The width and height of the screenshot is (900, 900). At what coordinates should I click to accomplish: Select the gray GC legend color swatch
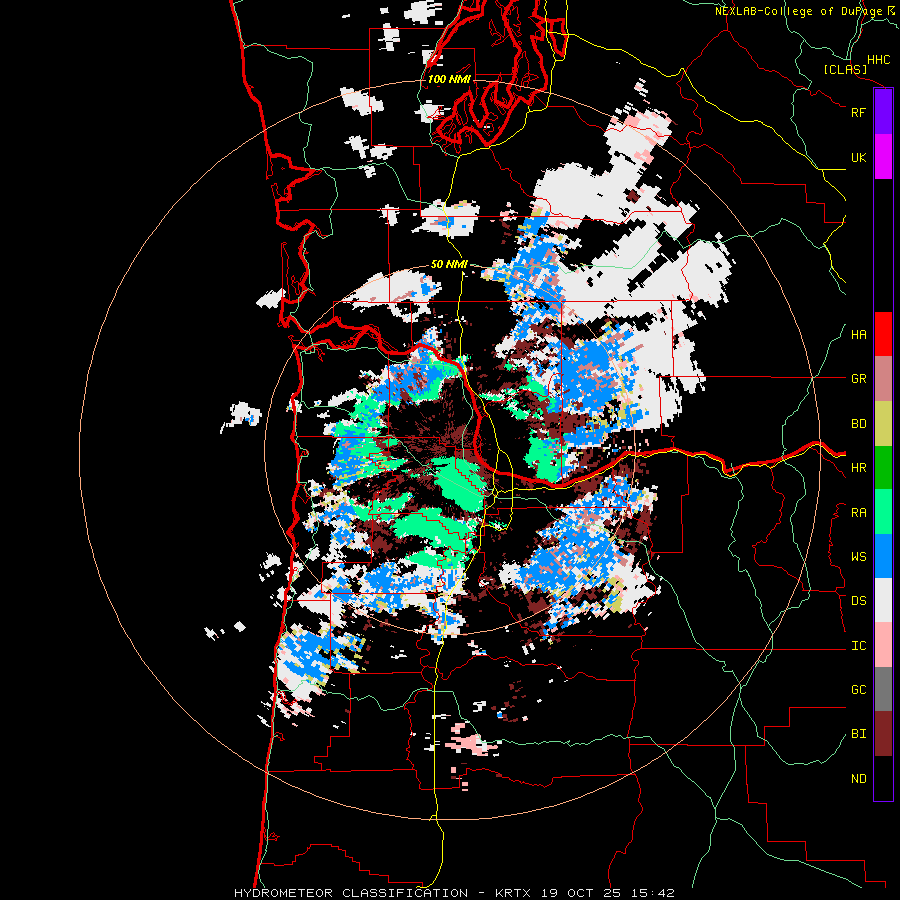click(x=883, y=689)
